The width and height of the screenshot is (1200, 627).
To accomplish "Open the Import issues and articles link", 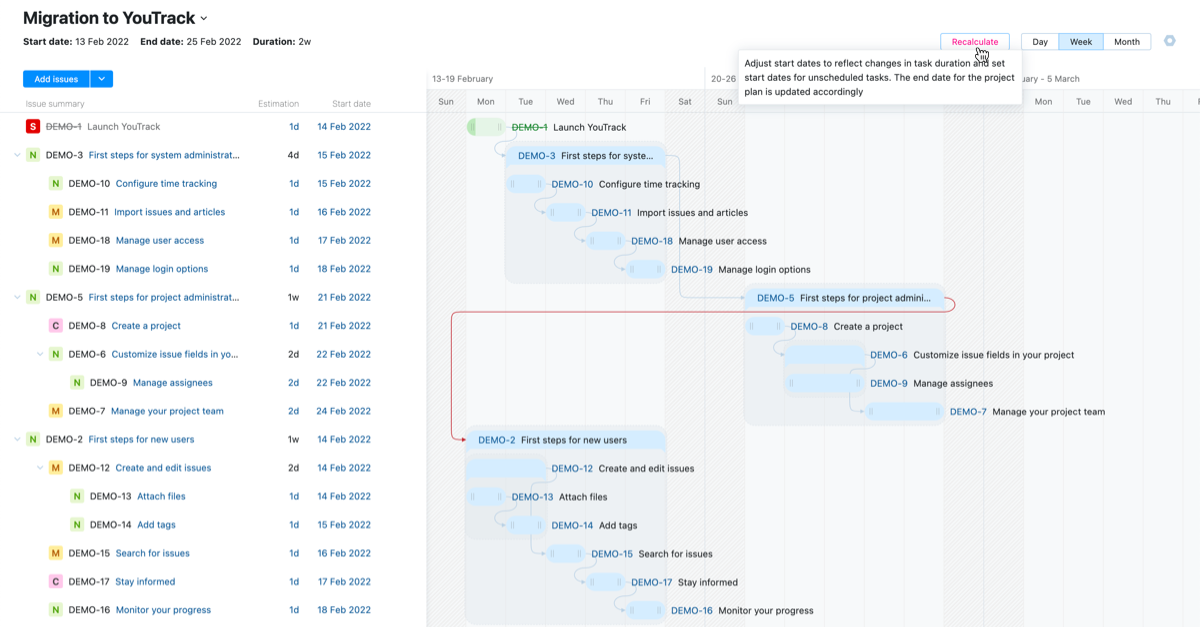I will click(169, 212).
